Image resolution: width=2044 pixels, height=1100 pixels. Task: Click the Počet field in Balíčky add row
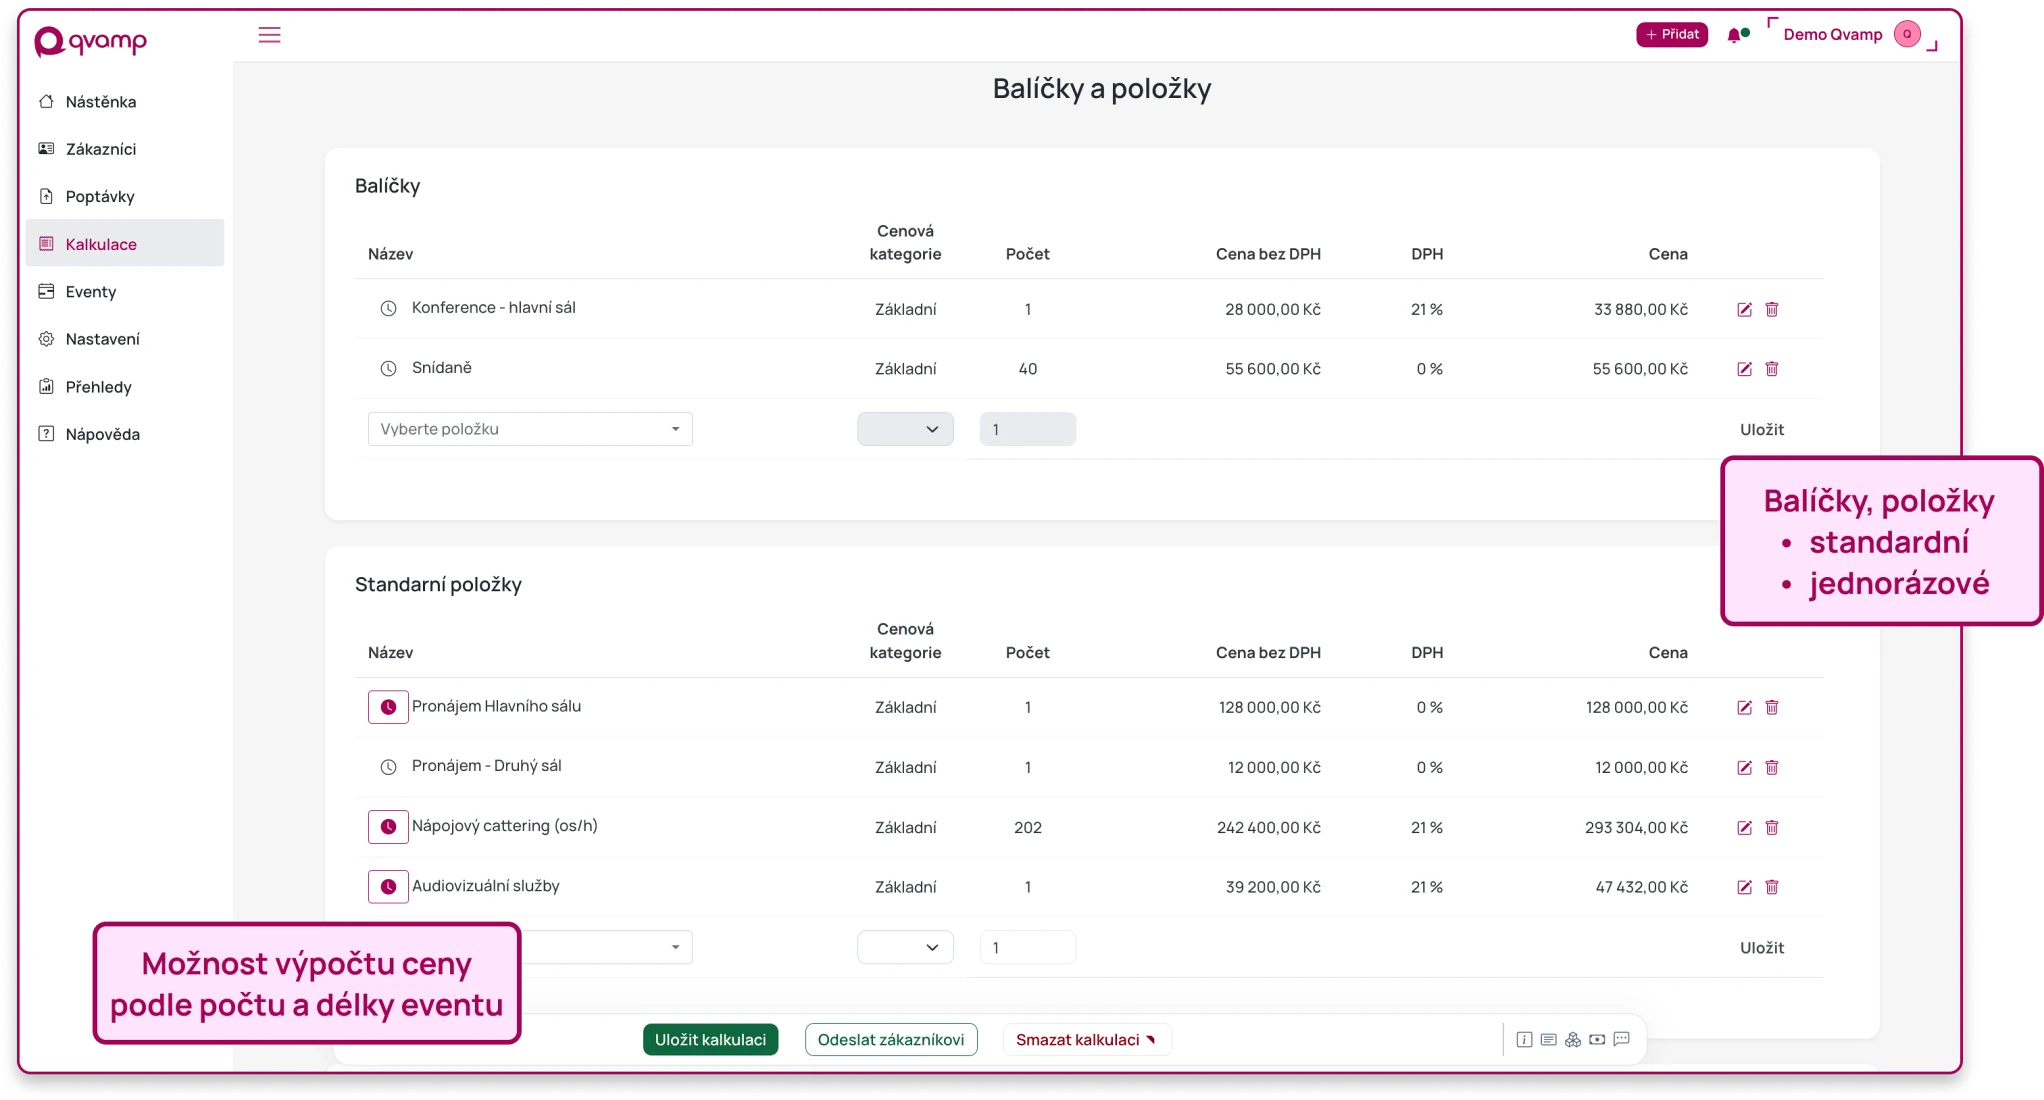[1028, 429]
